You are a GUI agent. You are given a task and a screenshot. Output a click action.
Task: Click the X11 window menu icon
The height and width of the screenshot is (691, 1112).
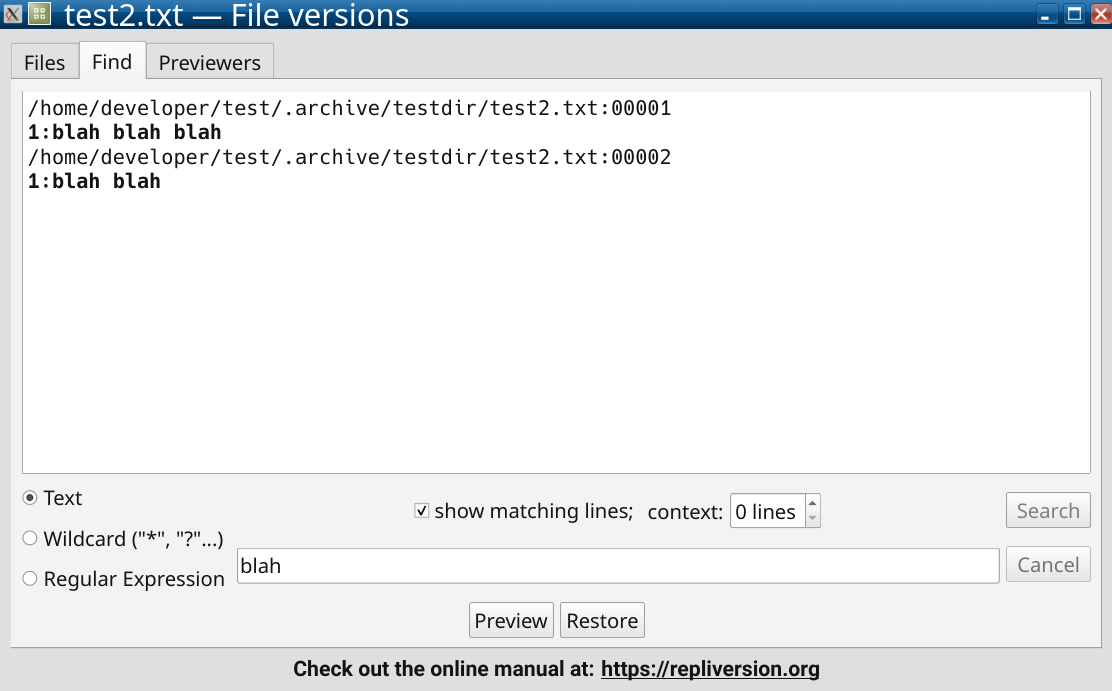12,13
